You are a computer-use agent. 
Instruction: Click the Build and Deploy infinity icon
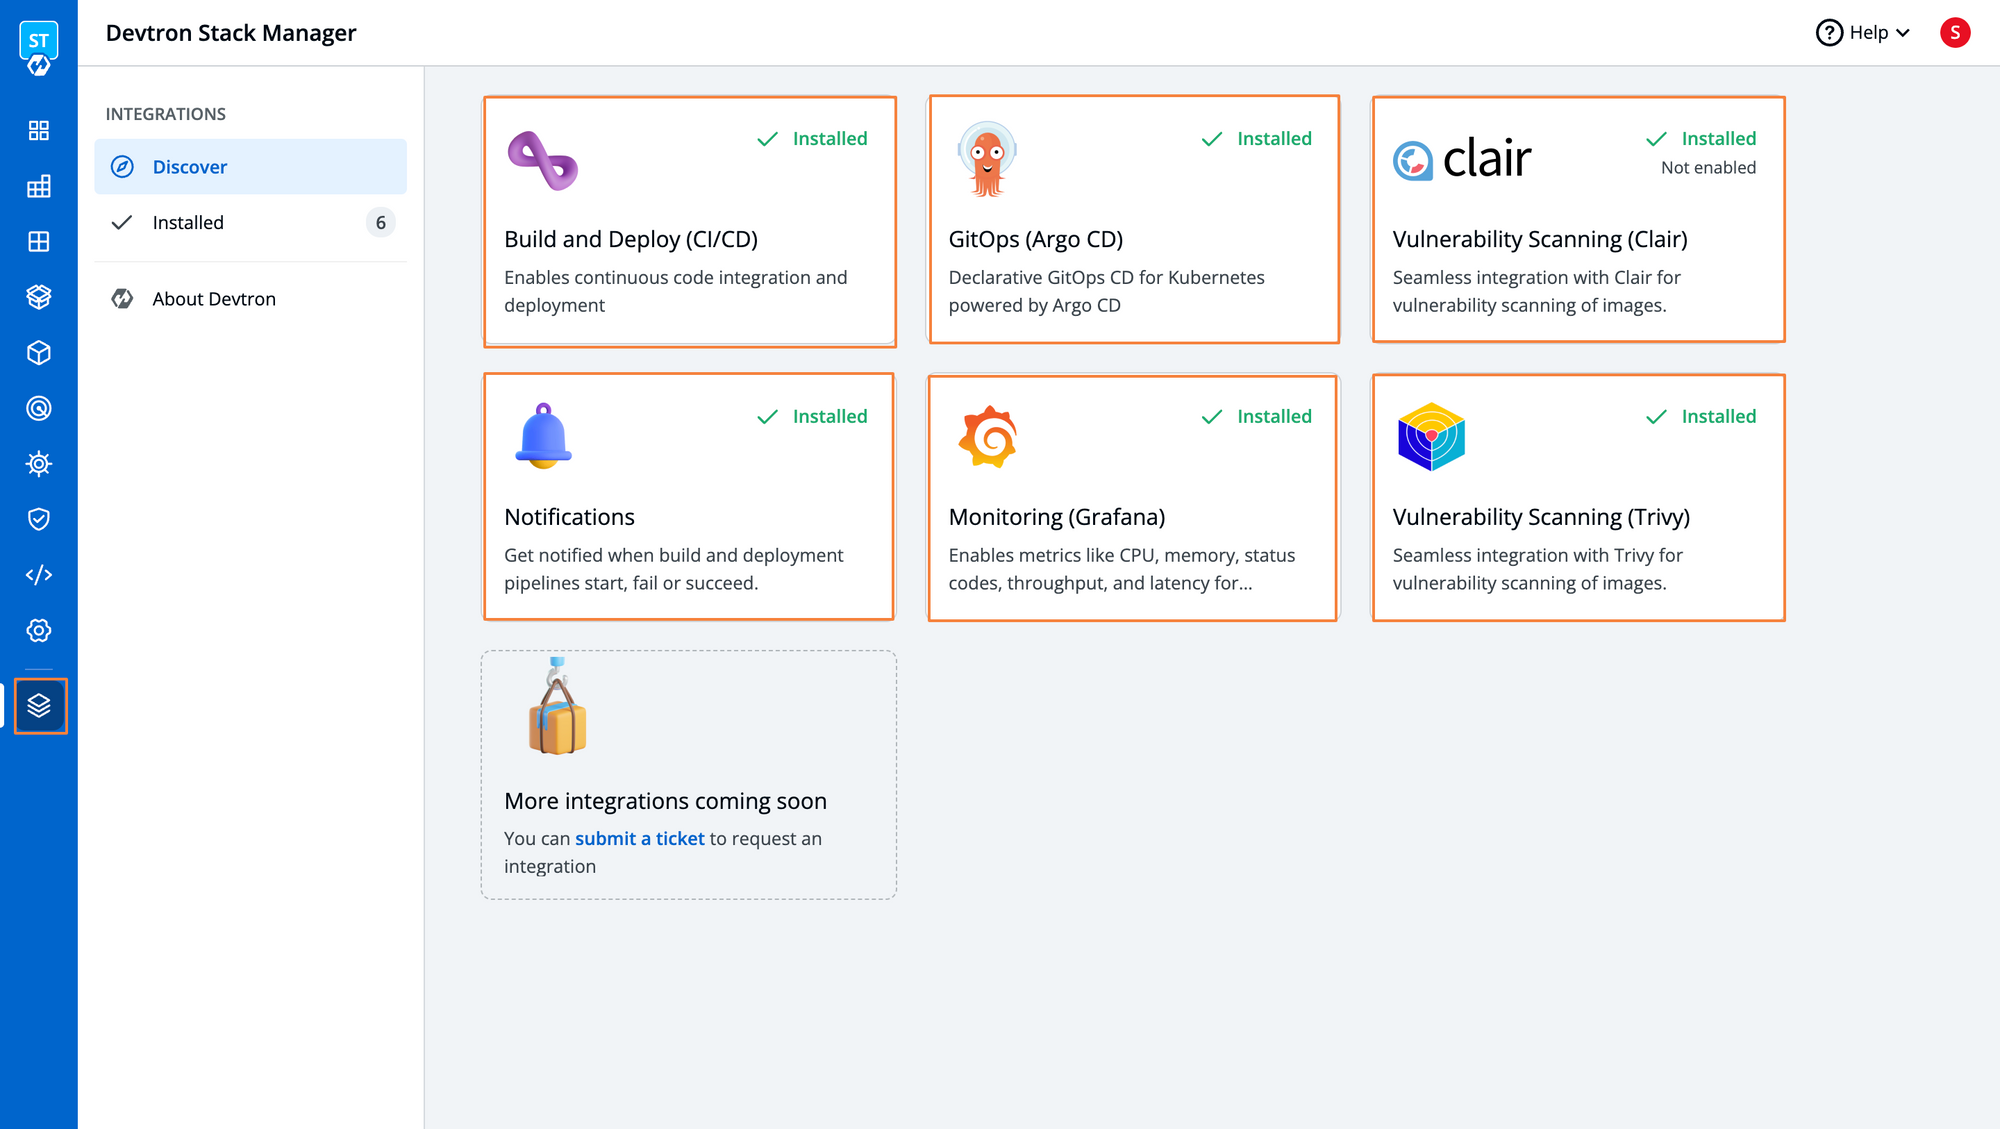pos(543,160)
